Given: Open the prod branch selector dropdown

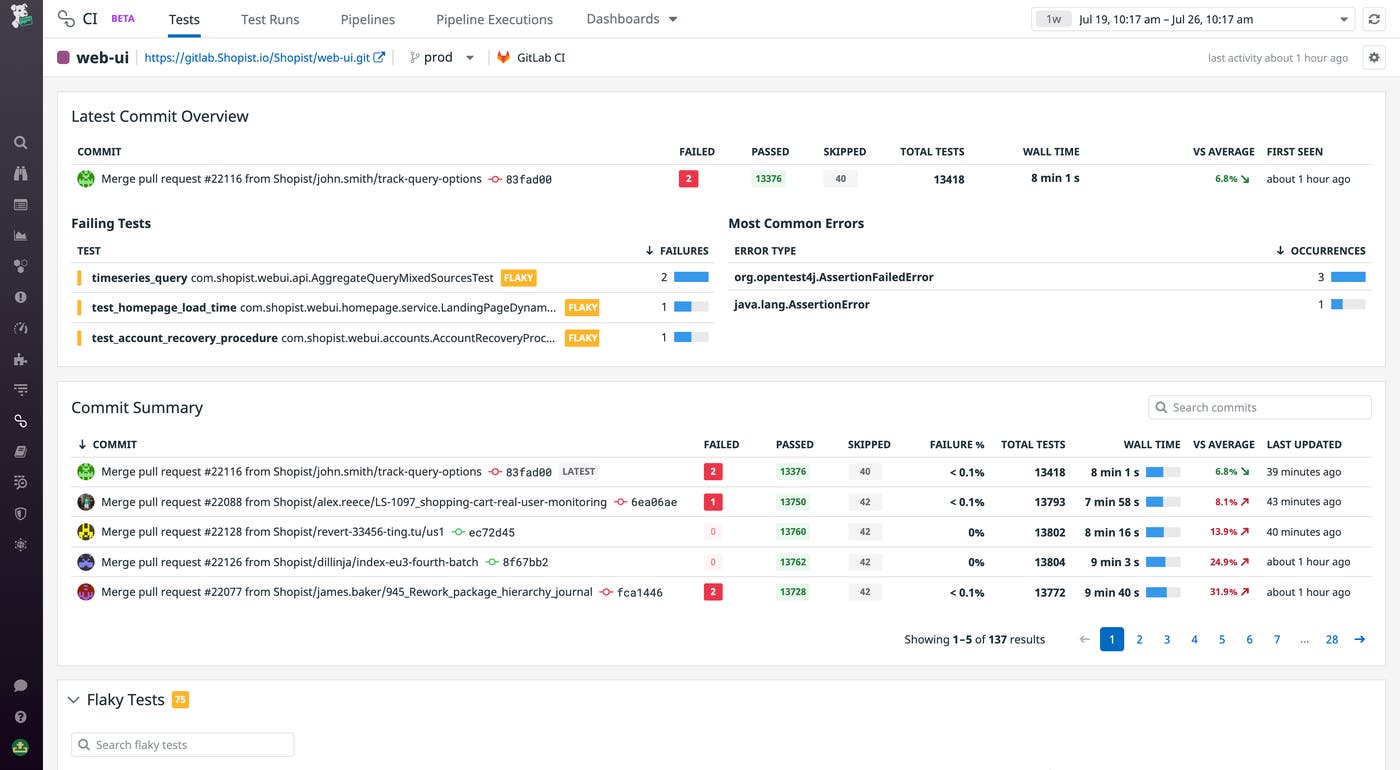Looking at the screenshot, I should [x=442, y=58].
